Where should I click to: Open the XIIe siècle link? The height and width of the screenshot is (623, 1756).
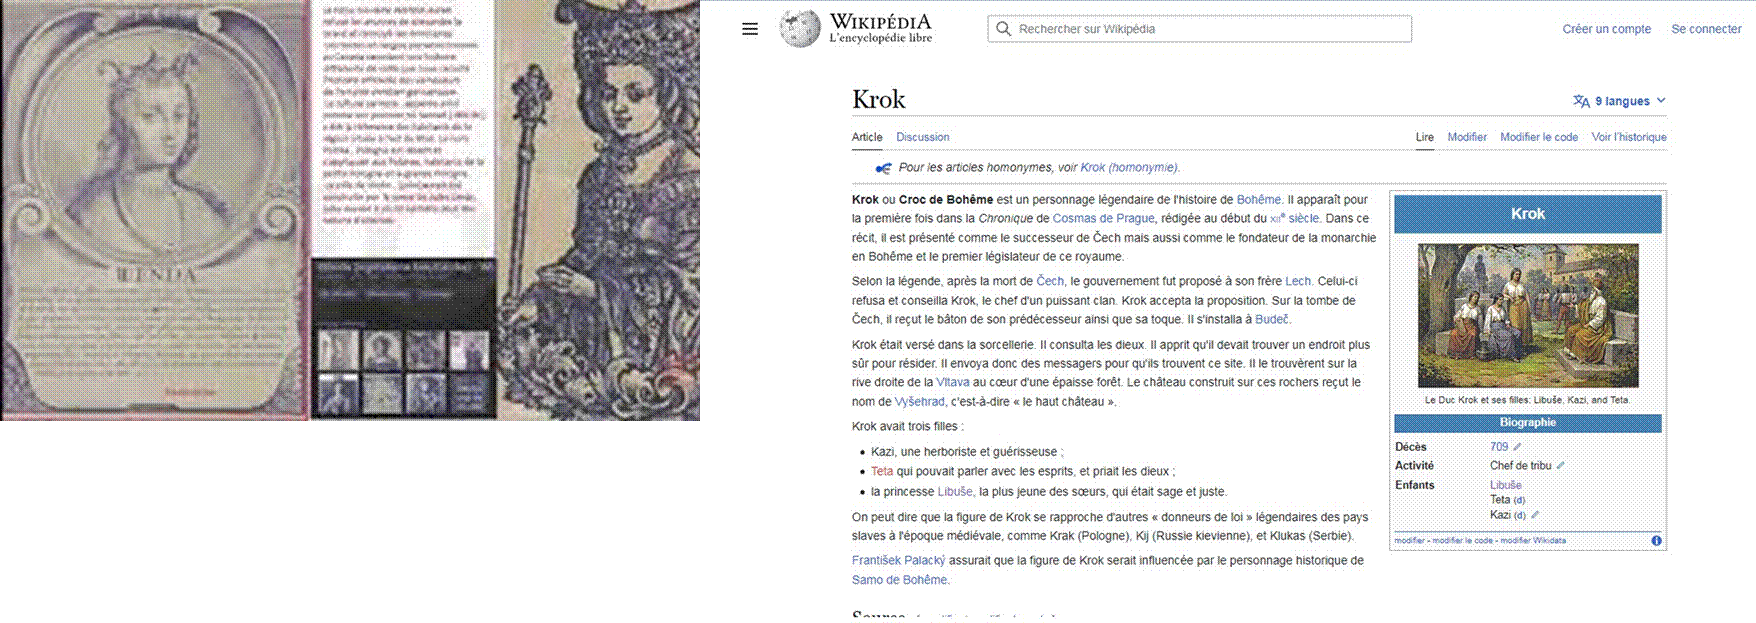tap(1294, 219)
